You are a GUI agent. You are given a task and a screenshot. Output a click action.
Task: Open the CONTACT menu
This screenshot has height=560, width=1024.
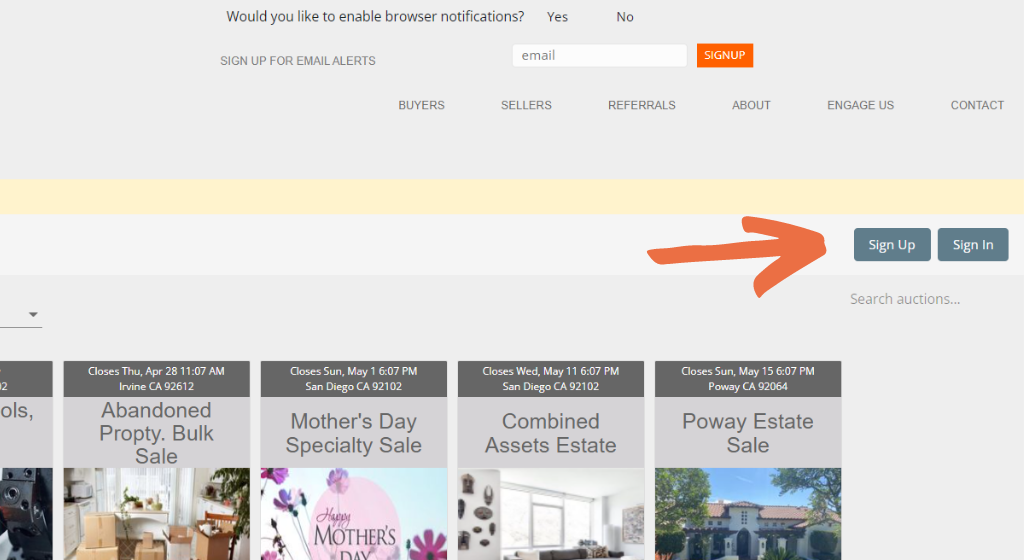[x=977, y=105]
